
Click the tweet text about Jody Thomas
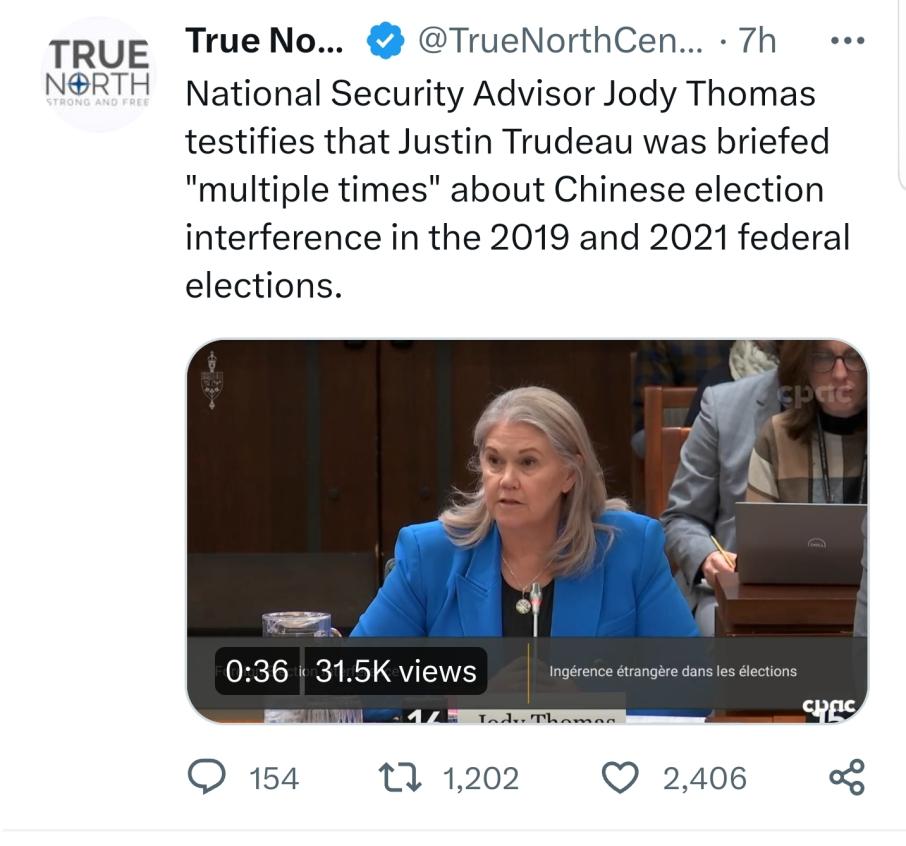tap(515, 190)
